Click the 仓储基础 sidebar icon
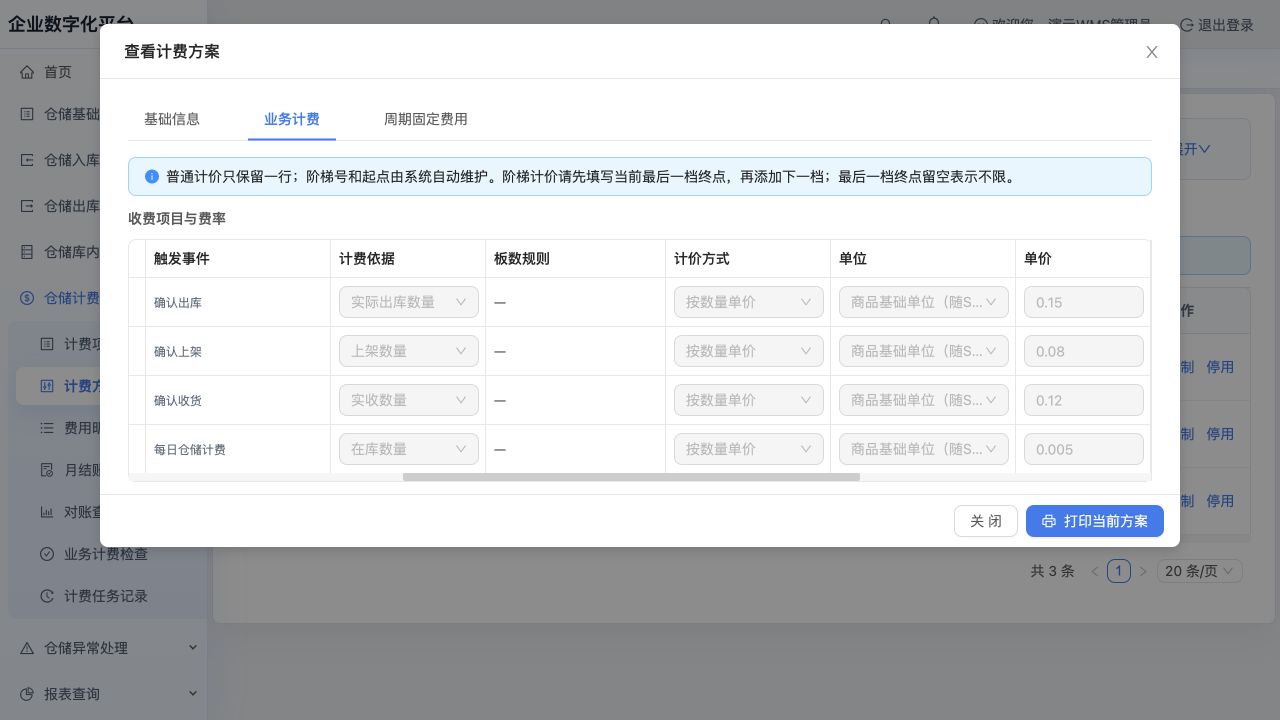The width and height of the screenshot is (1280, 720). [27, 114]
